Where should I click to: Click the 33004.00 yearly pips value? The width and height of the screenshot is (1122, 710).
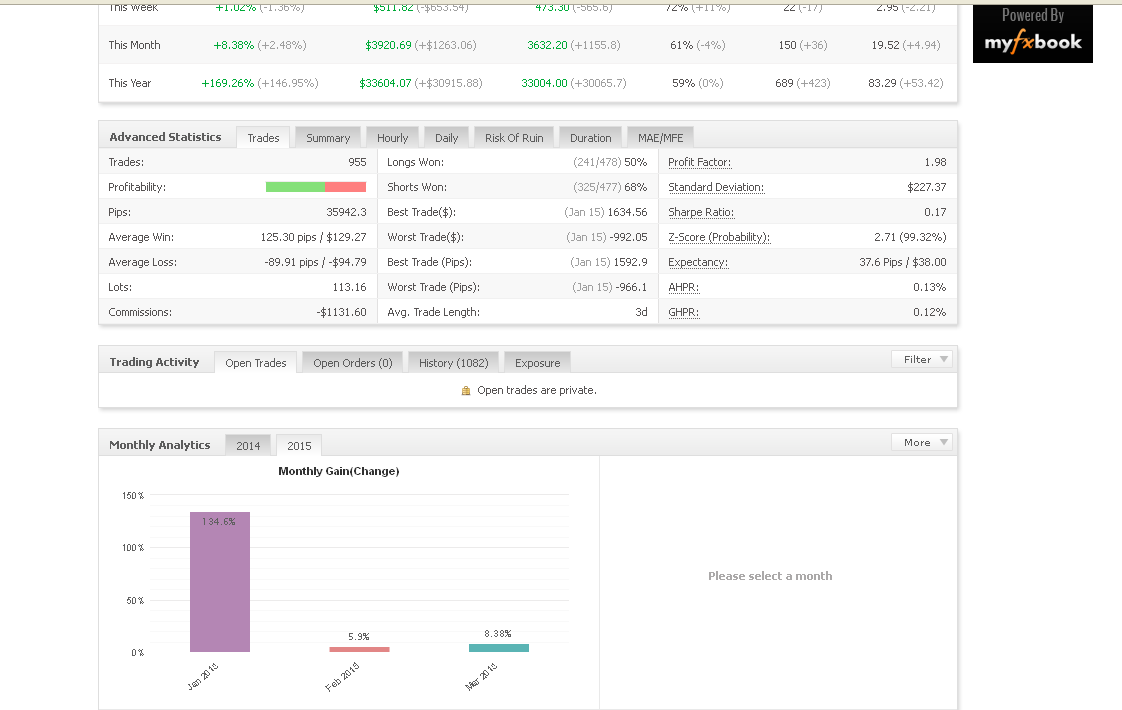(545, 83)
